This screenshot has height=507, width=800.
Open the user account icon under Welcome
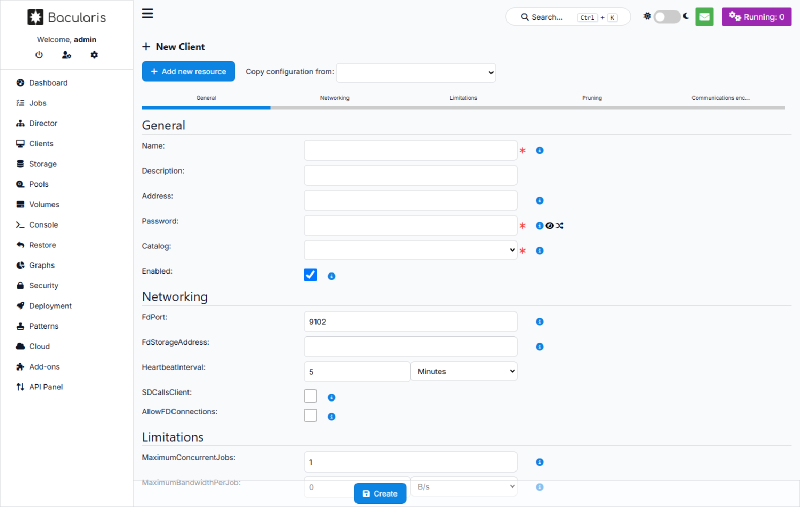pyautogui.click(x=66, y=55)
